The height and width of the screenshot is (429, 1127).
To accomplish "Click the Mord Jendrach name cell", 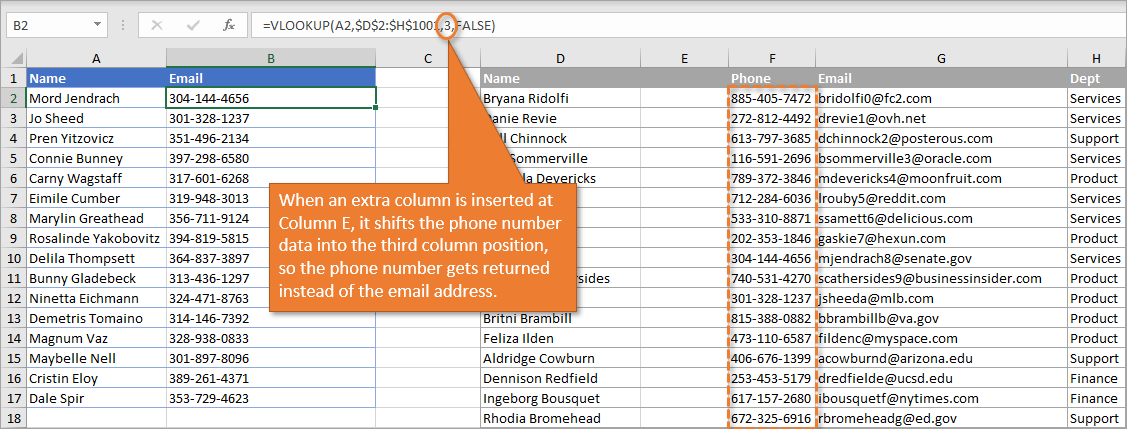I will [96, 98].
